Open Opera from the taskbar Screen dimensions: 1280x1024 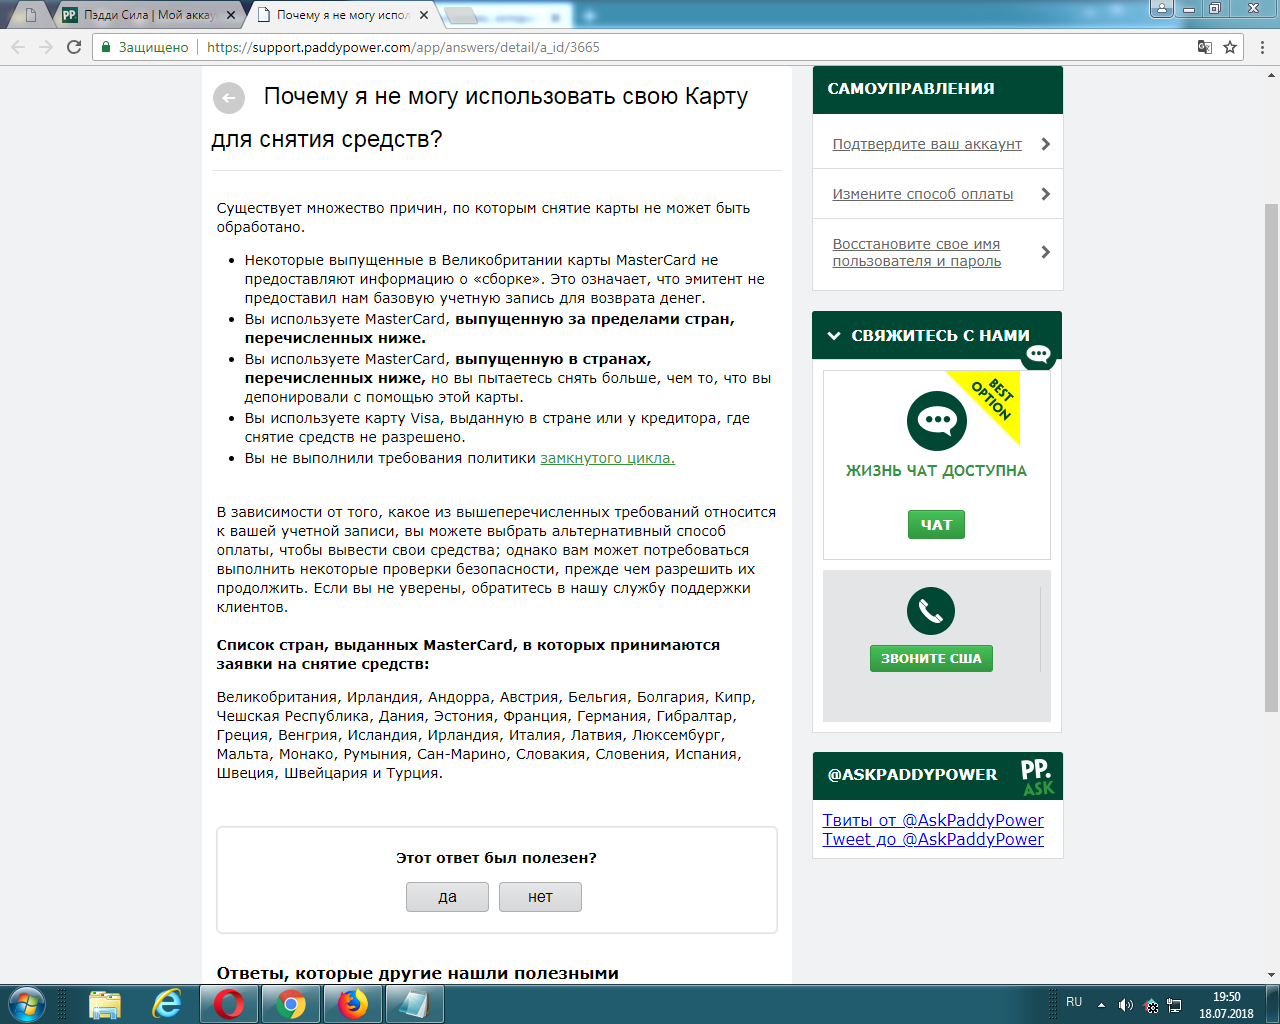coord(229,1004)
